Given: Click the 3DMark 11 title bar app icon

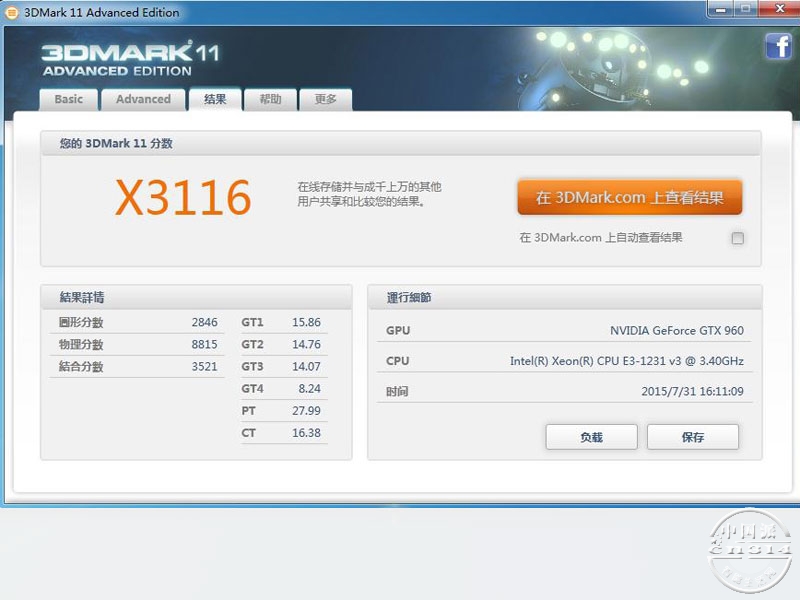Looking at the screenshot, I should point(11,12).
